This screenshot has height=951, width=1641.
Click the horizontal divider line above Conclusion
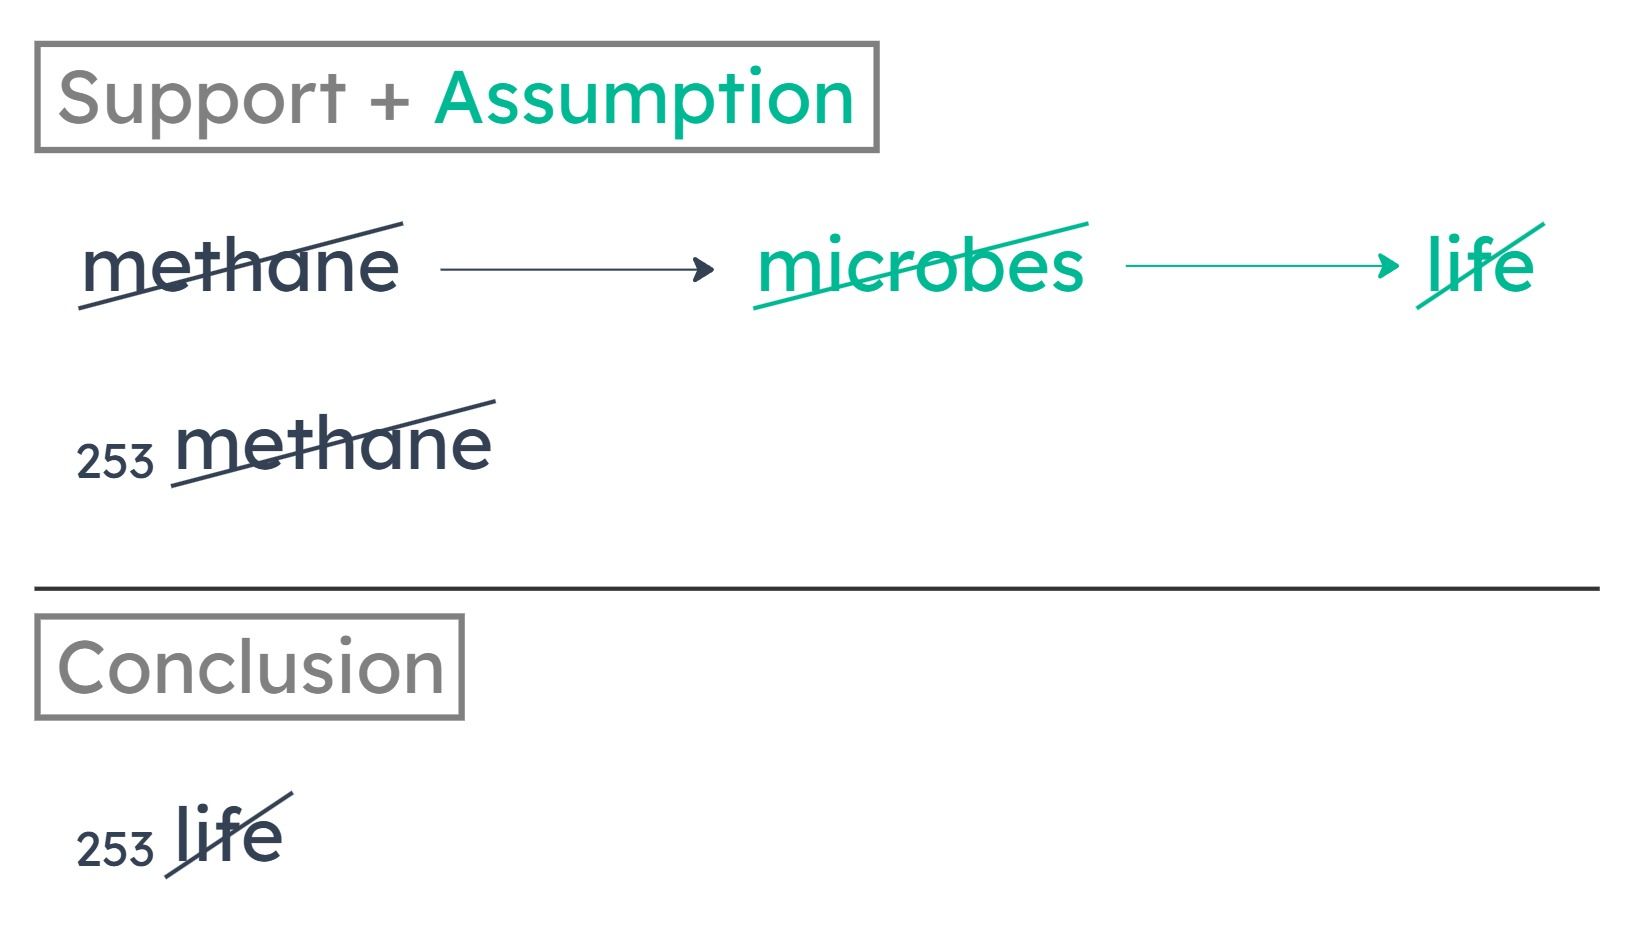(x=817, y=589)
